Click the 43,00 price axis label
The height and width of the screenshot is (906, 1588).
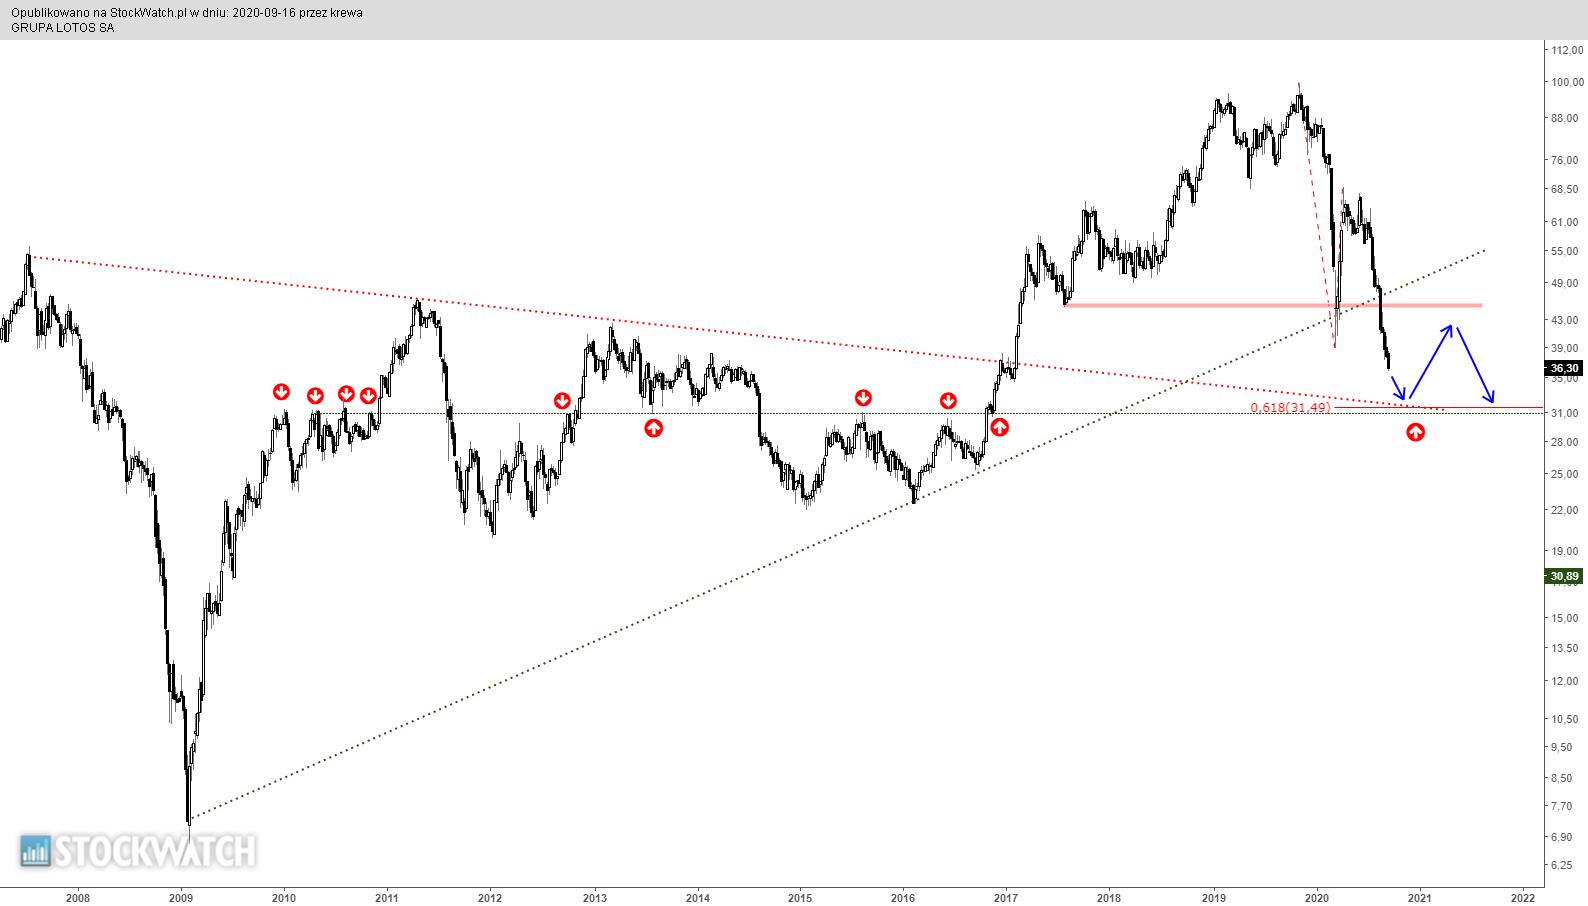(1564, 320)
